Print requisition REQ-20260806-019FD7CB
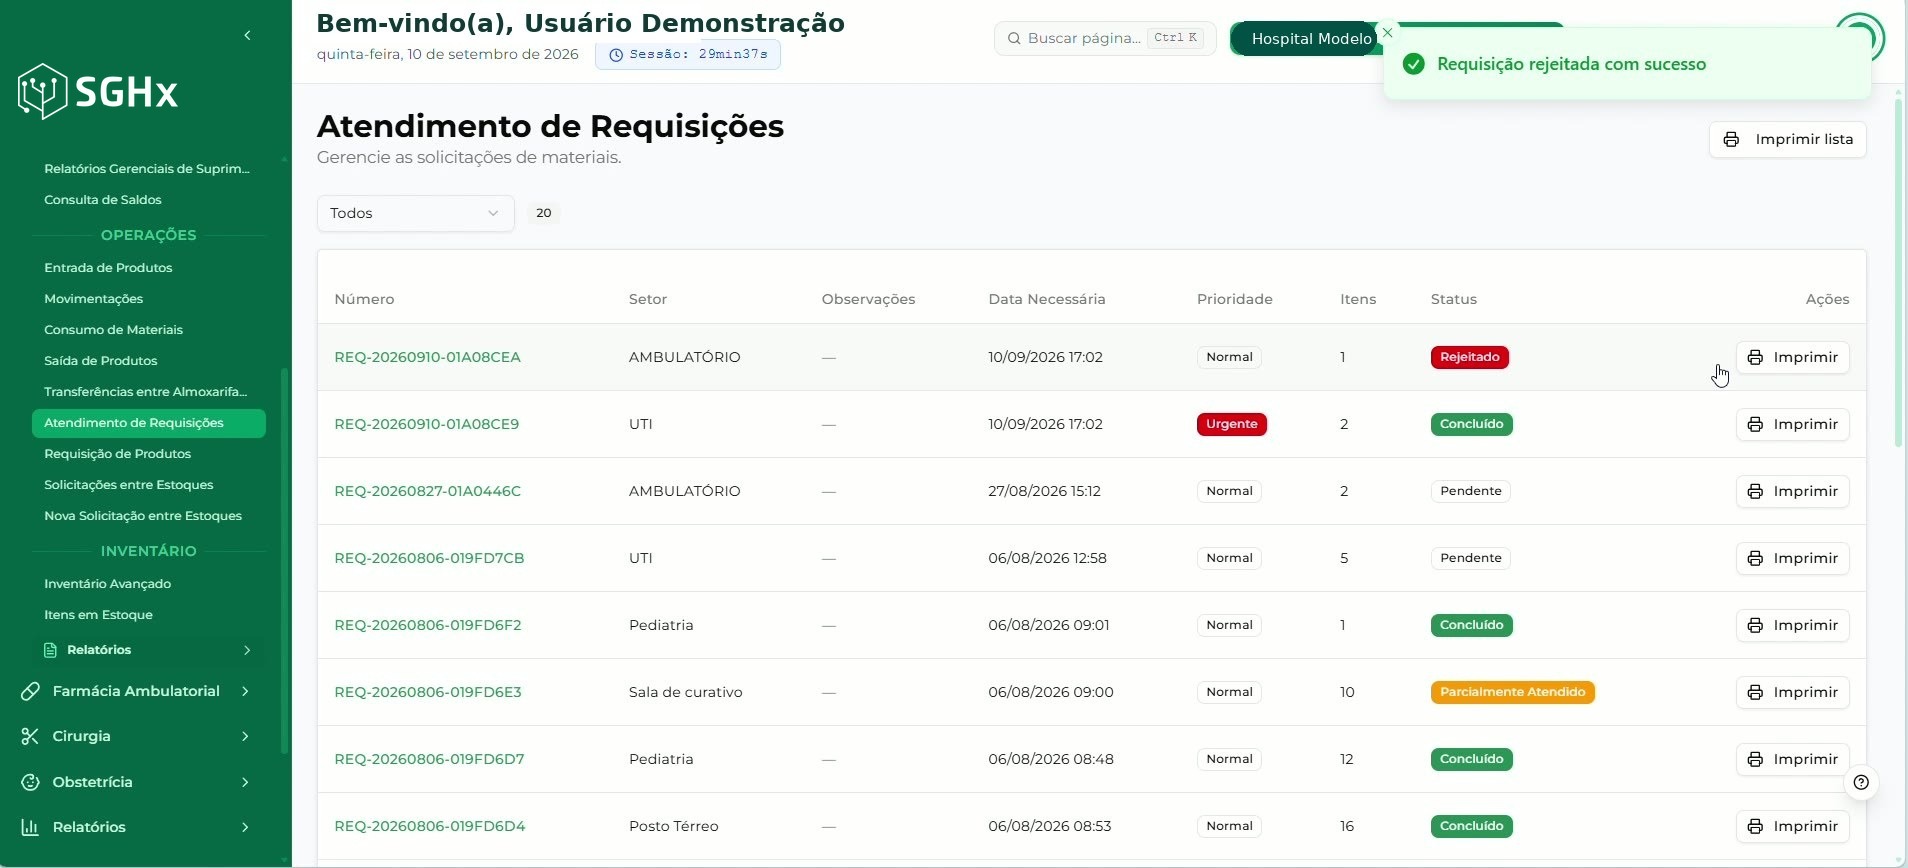Image resolution: width=1908 pixels, height=868 pixels. point(1792,558)
